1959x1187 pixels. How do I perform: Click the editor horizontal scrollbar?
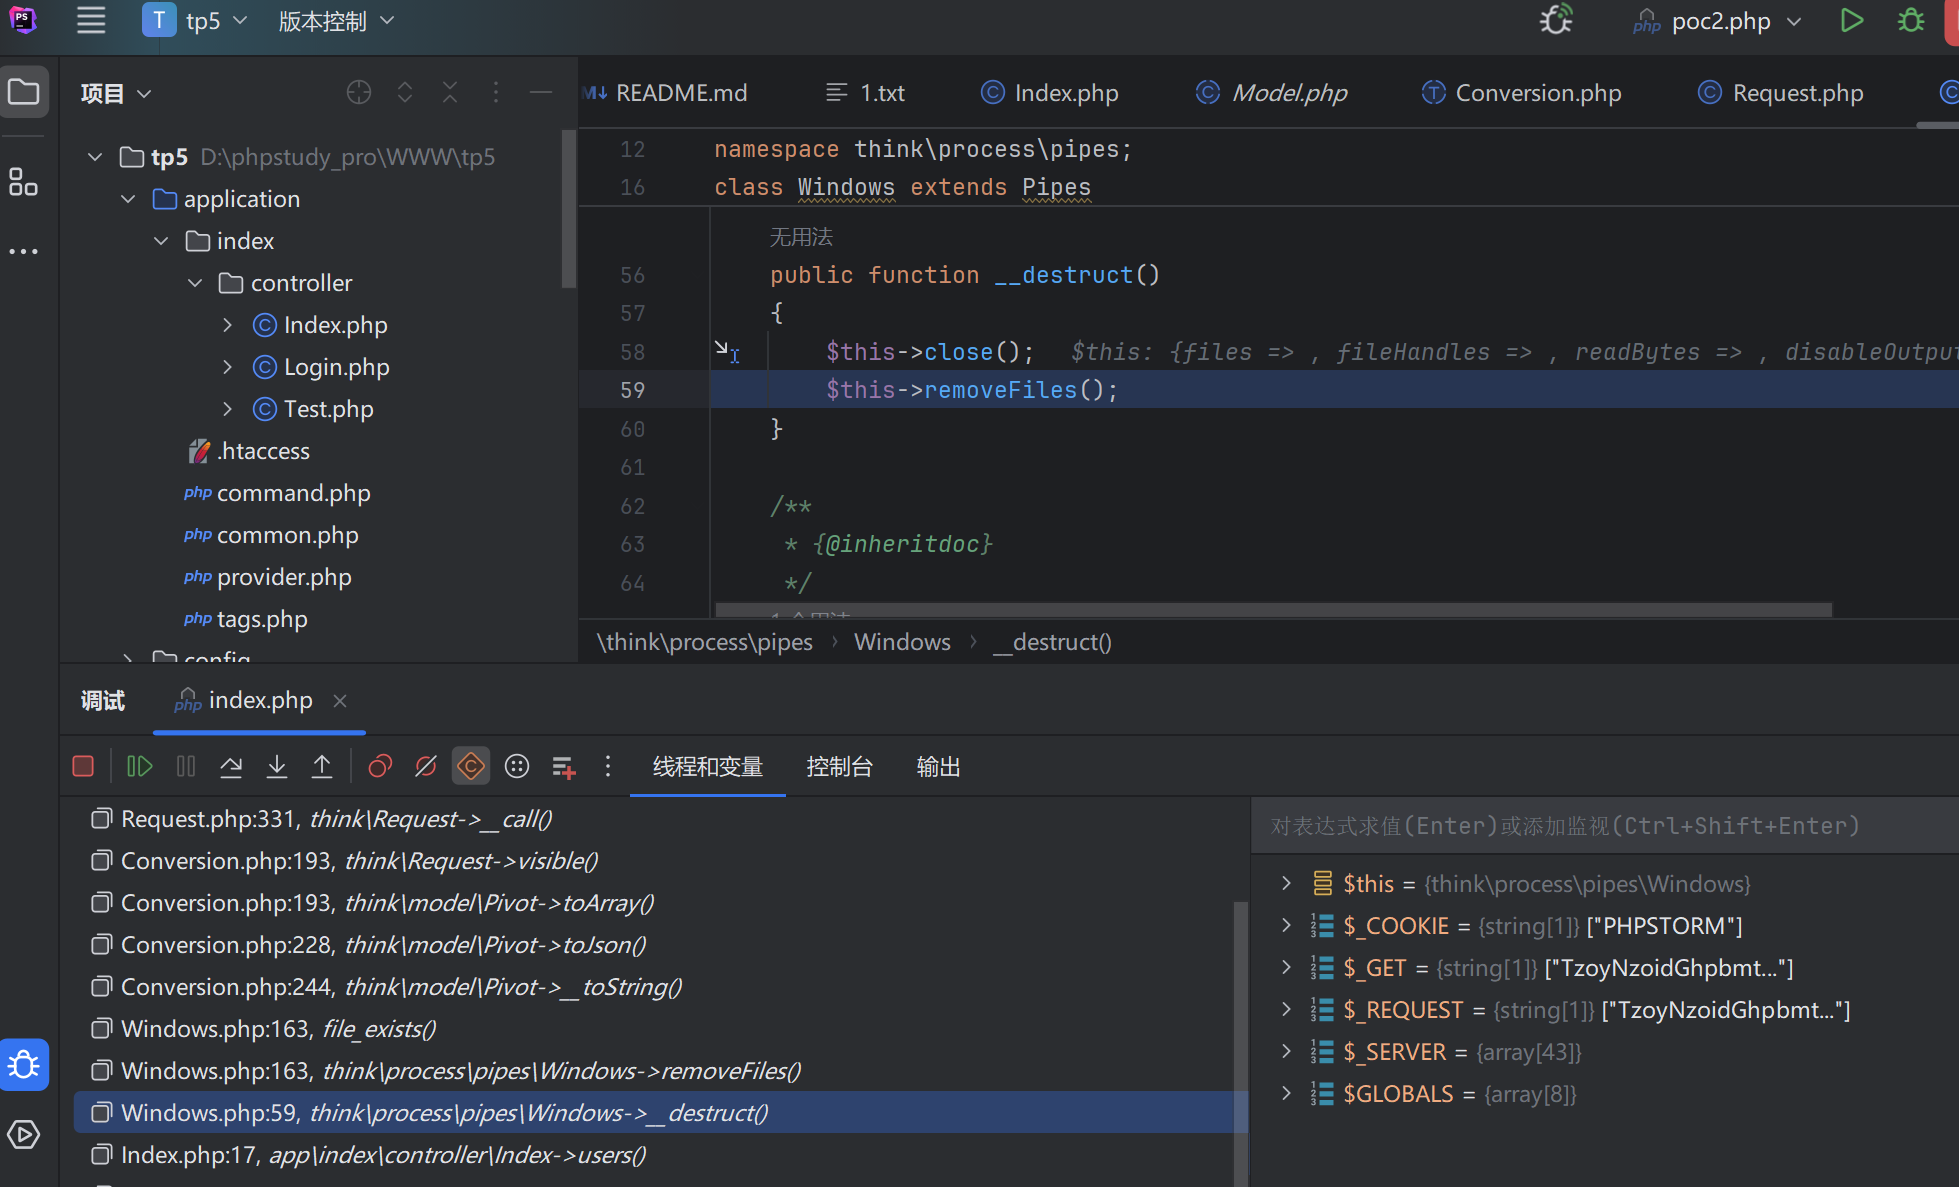point(1272,609)
